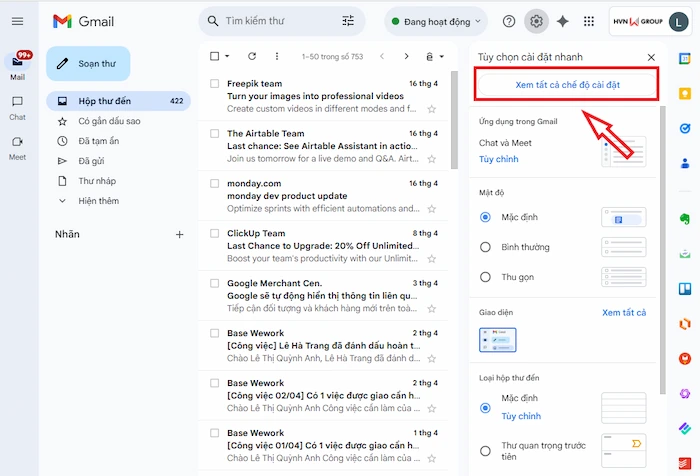This screenshot has height=476, width=700.
Task: Check the monday.com email checkbox
Action: click(214, 183)
